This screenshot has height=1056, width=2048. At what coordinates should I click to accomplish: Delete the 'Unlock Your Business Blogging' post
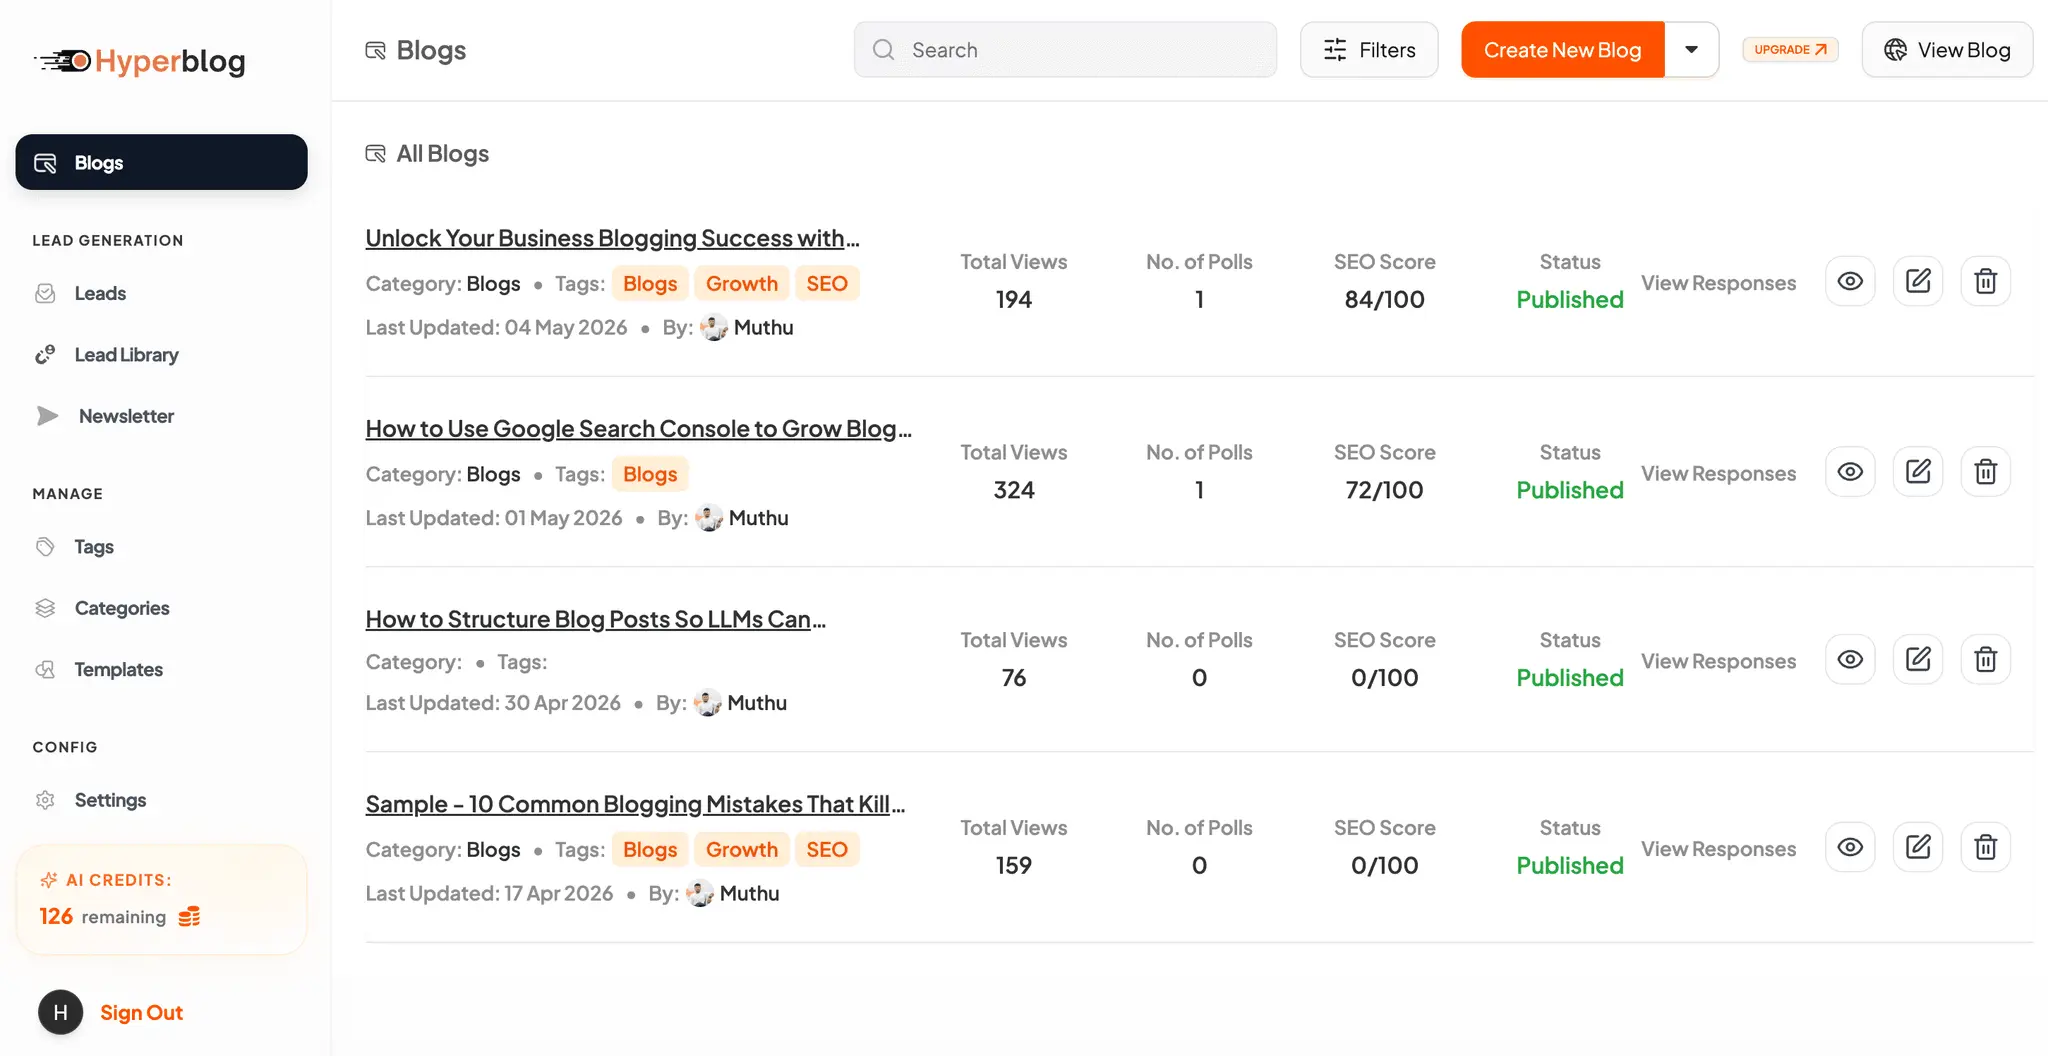(1986, 281)
